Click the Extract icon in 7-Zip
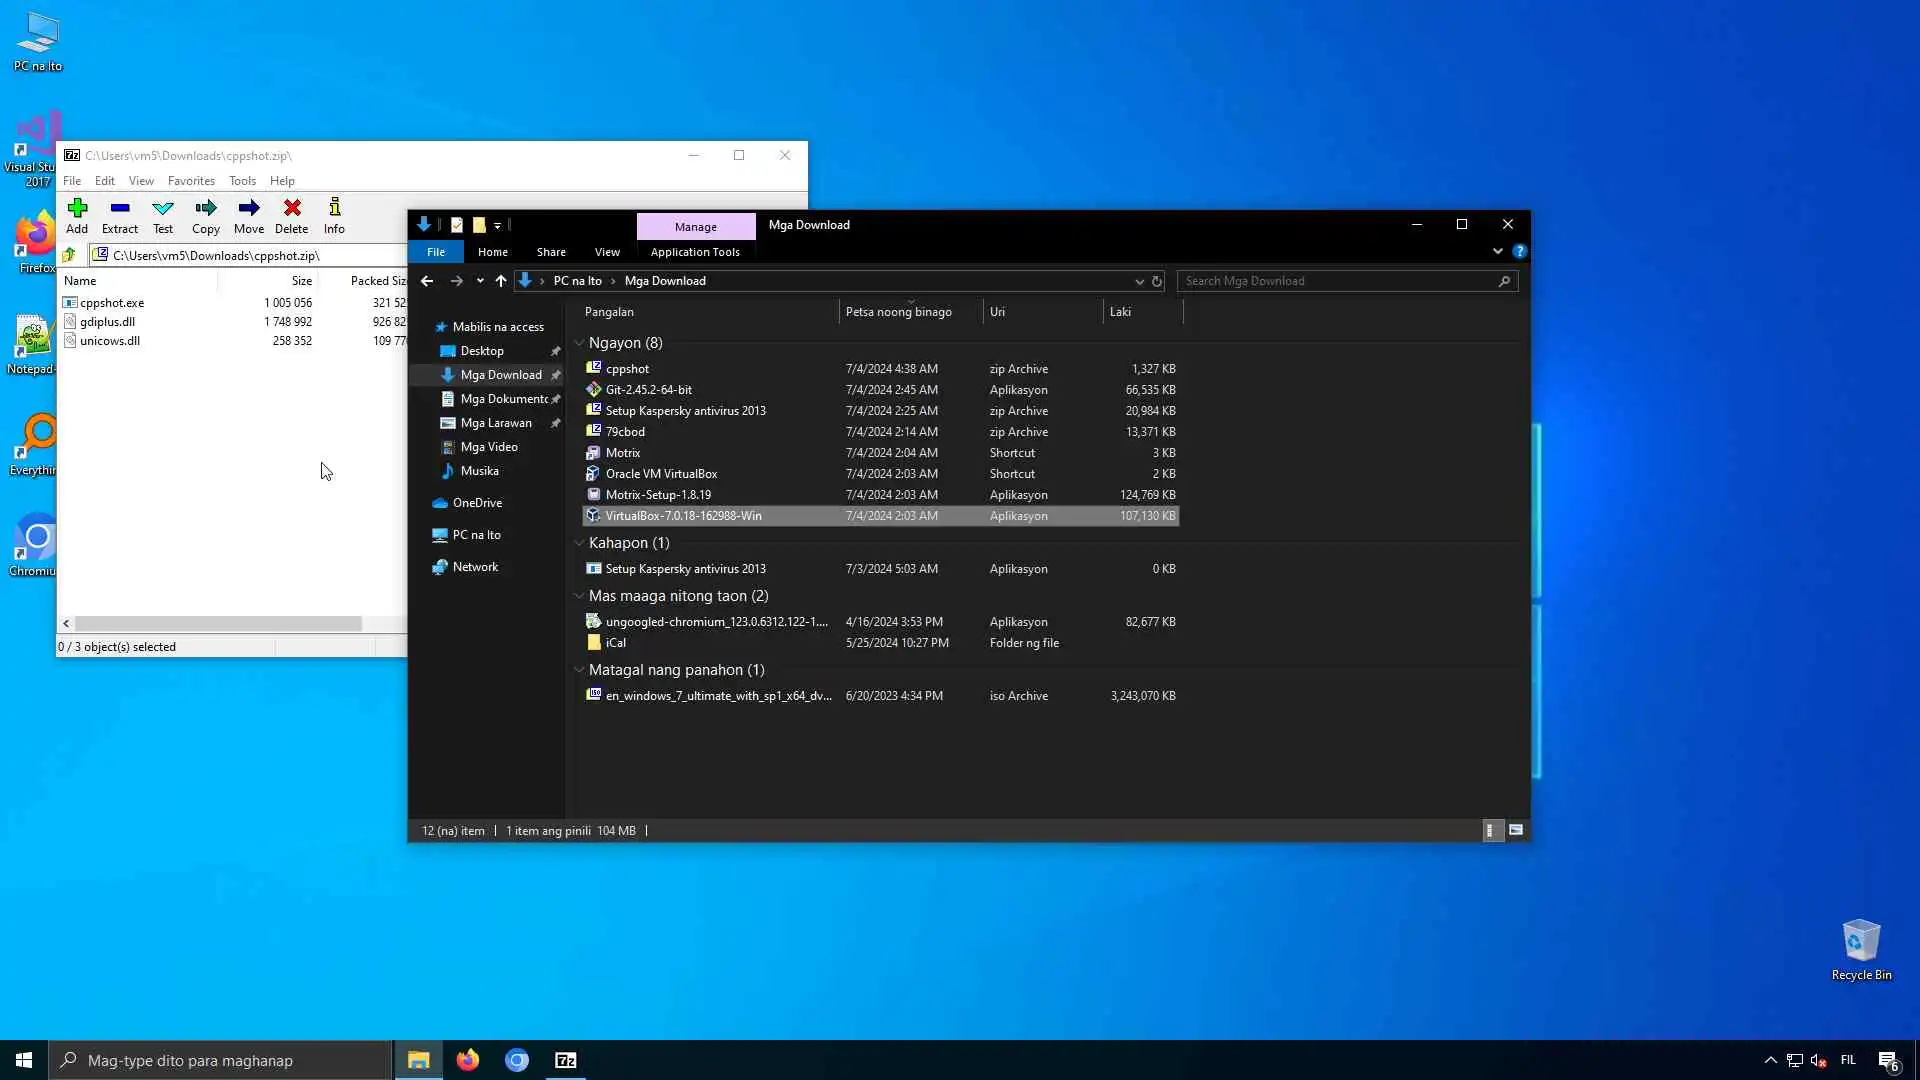The height and width of the screenshot is (1080, 1920). pos(120,215)
